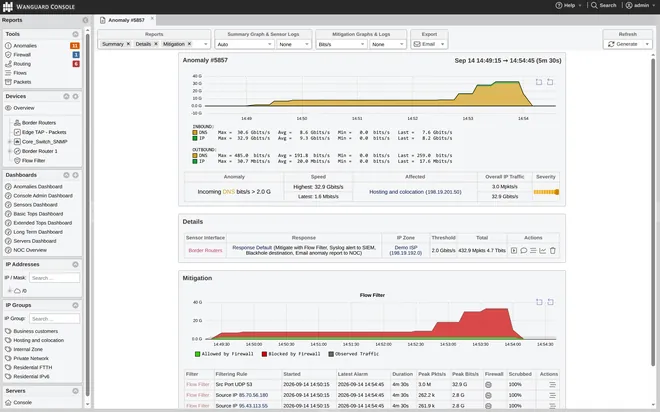Click the orange severity bar
Viewport: 660px width, 412px height.
click(x=546, y=192)
